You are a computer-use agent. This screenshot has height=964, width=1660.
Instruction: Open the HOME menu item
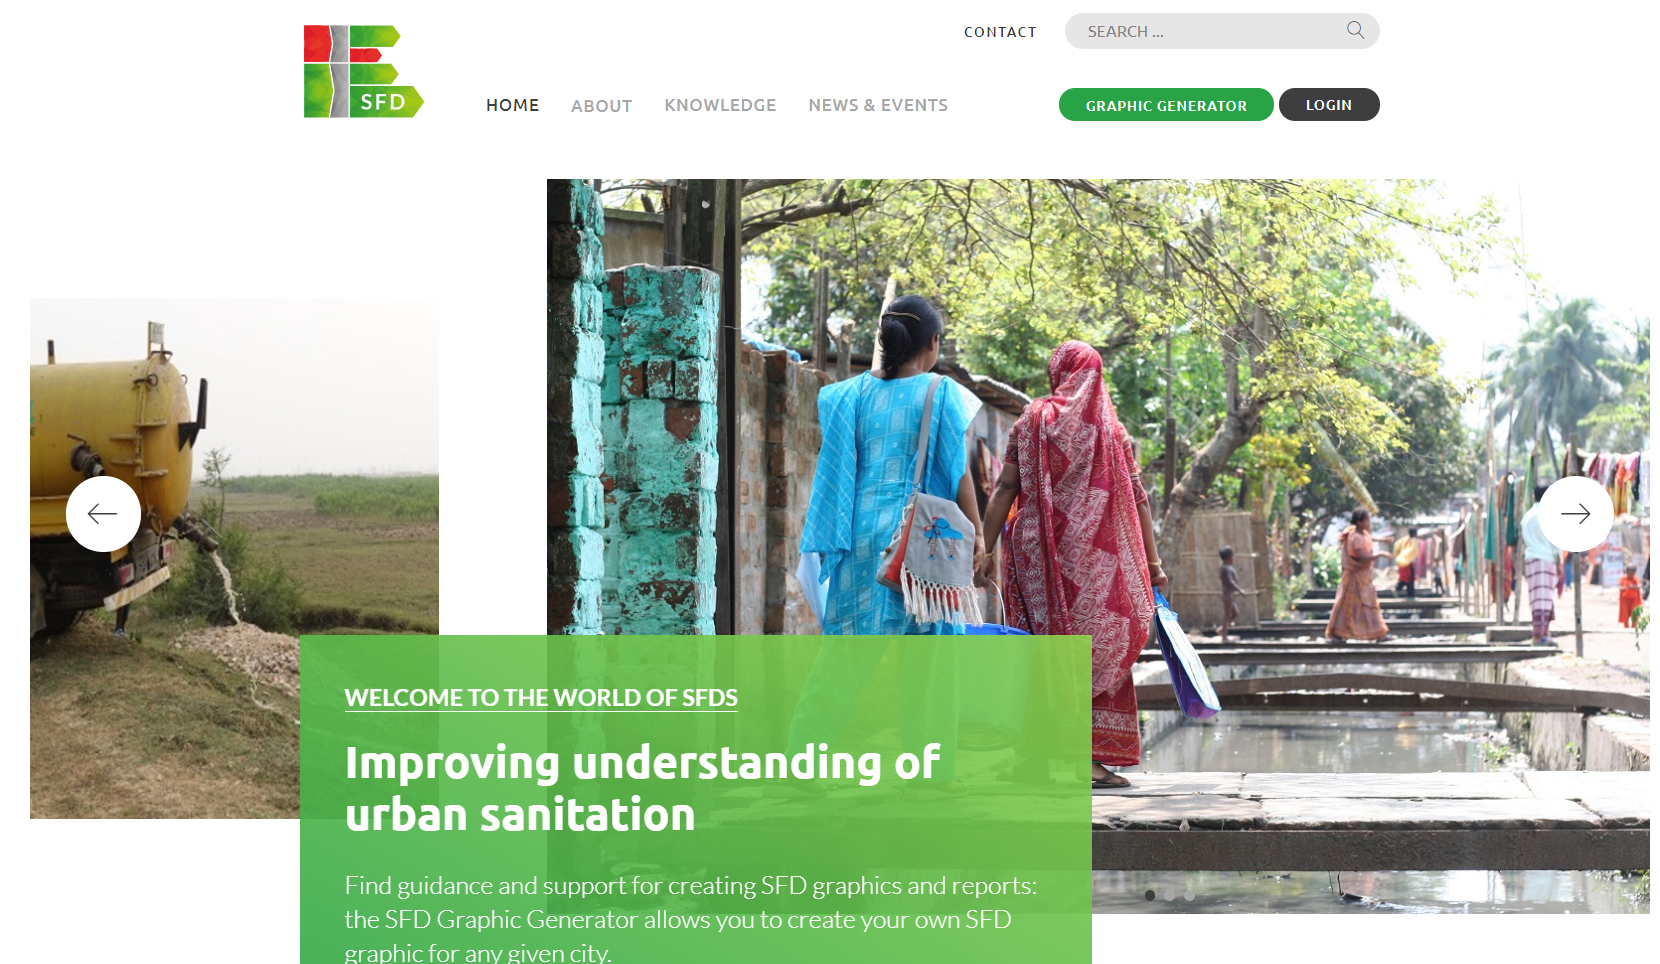click(x=512, y=105)
